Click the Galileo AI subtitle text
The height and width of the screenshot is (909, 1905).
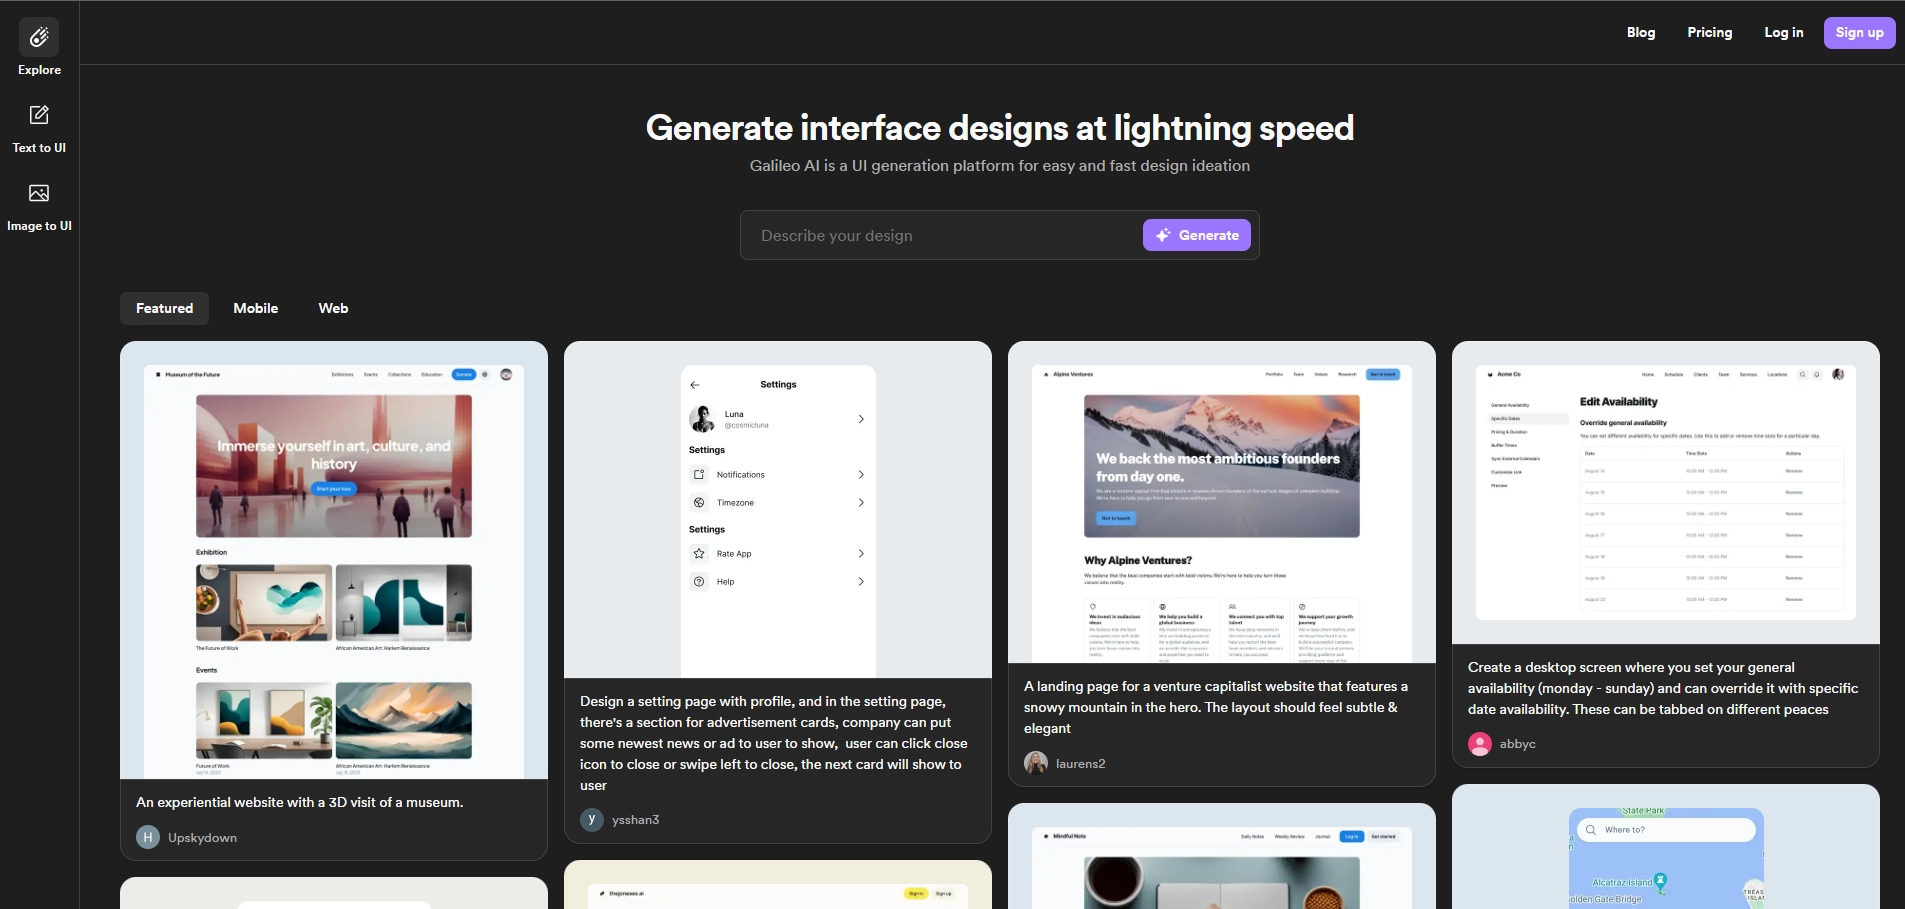click(1000, 166)
